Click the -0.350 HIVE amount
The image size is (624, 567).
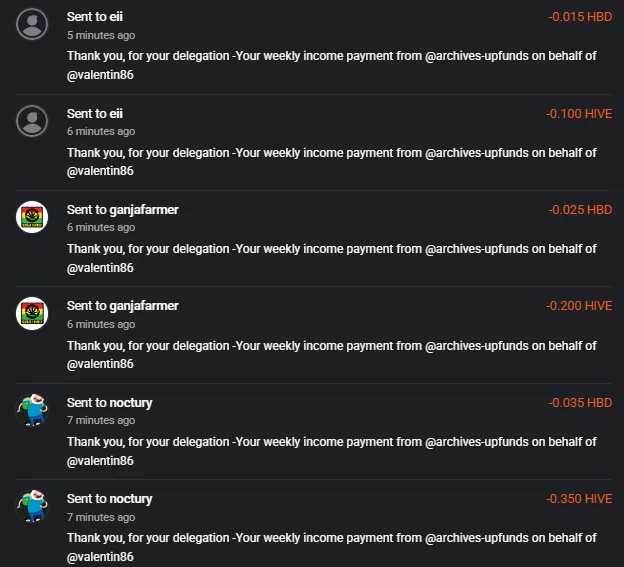(x=579, y=499)
